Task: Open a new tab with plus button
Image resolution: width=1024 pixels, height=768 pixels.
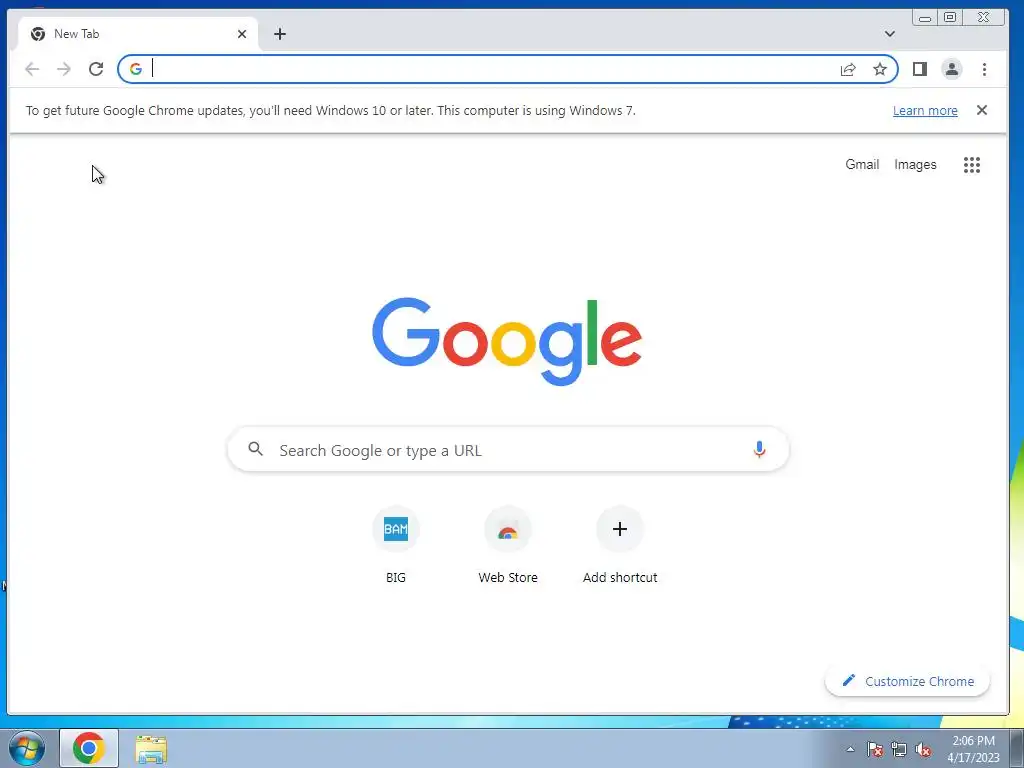Action: pyautogui.click(x=280, y=34)
